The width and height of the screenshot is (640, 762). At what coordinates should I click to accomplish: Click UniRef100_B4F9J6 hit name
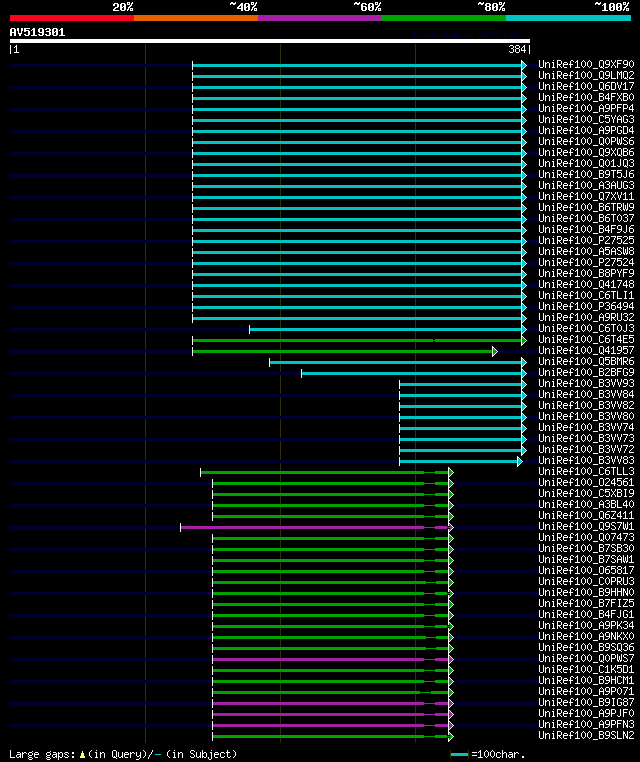tap(586, 229)
